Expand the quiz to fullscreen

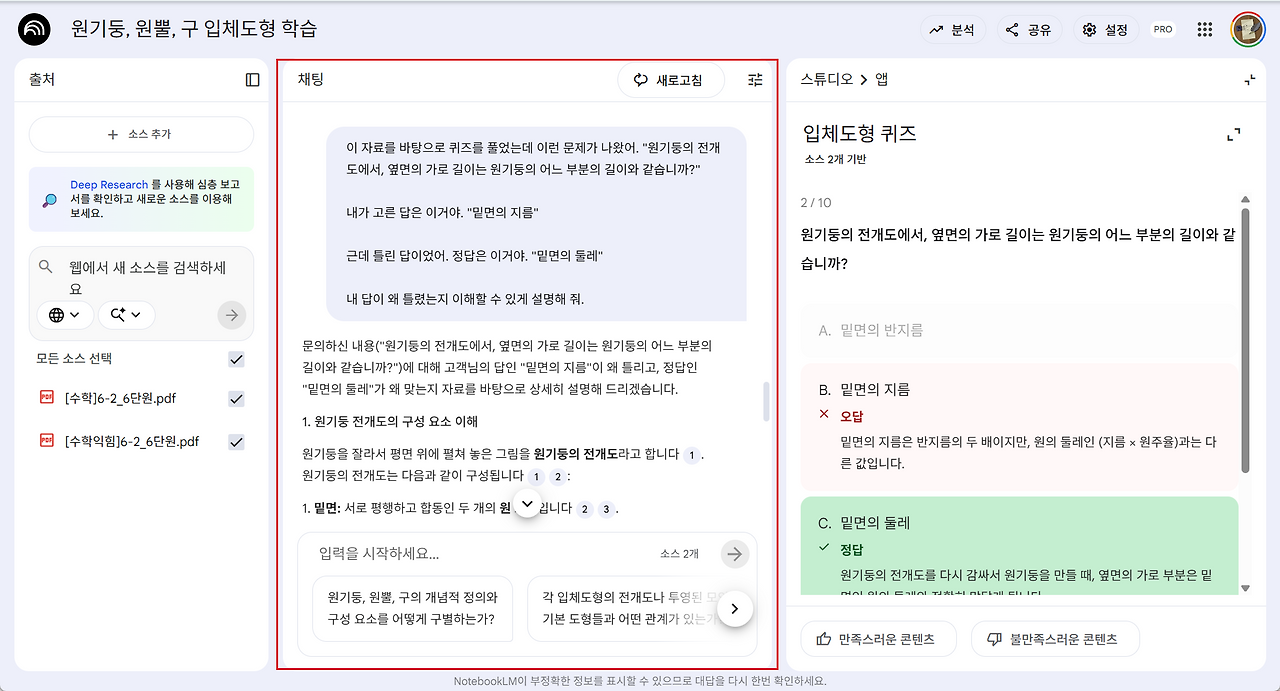tap(1234, 134)
